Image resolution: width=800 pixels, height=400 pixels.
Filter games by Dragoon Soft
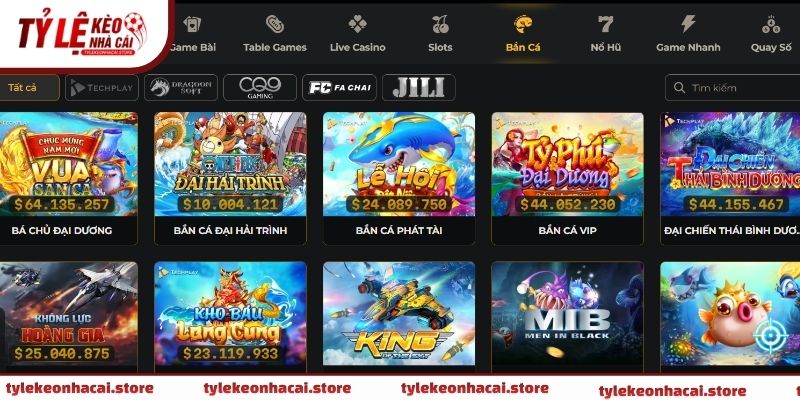(x=181, y=88)
